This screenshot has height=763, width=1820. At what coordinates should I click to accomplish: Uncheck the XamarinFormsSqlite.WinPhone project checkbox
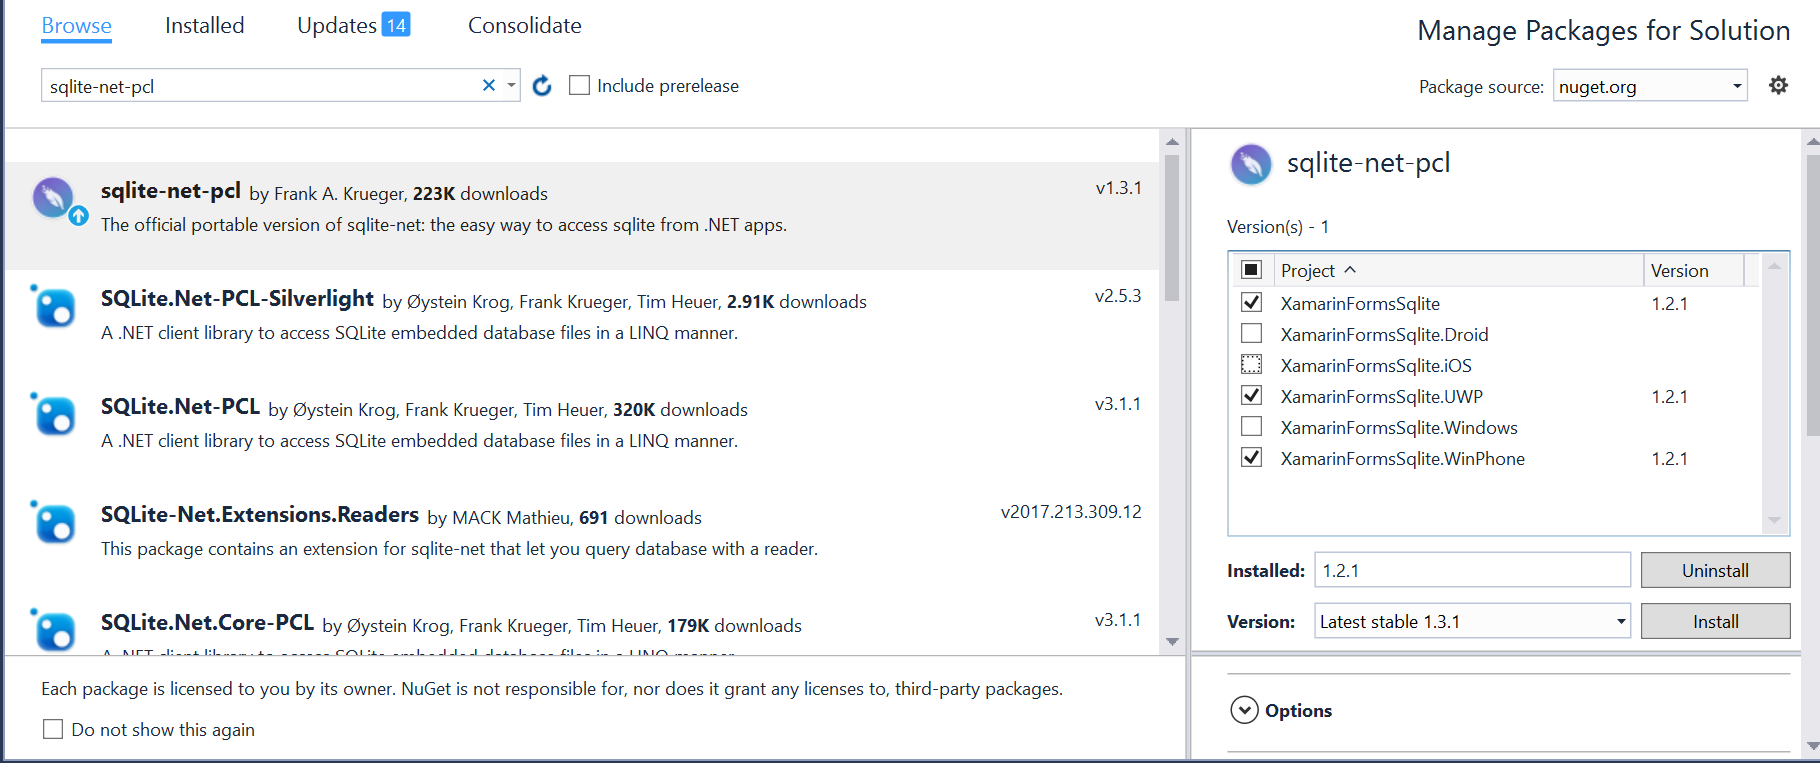[x=1251, y=457]
